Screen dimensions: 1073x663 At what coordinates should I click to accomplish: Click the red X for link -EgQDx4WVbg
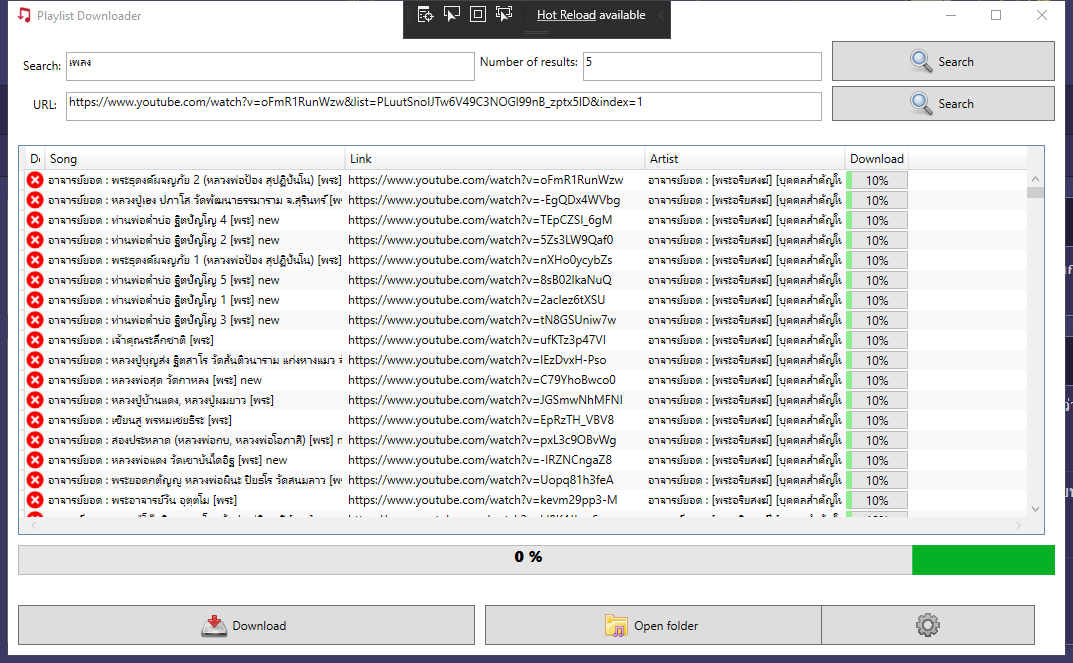(35, 200)
